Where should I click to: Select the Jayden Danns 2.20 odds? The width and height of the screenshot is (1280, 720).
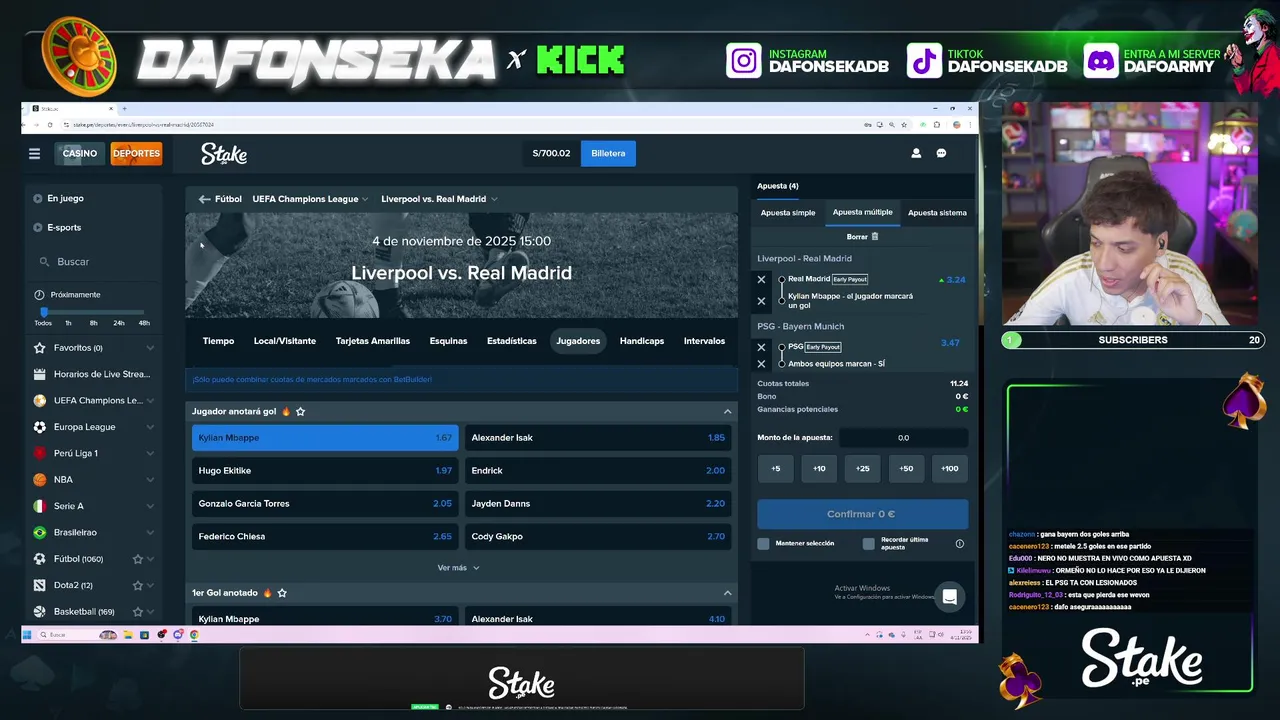(x=598, y=504)
